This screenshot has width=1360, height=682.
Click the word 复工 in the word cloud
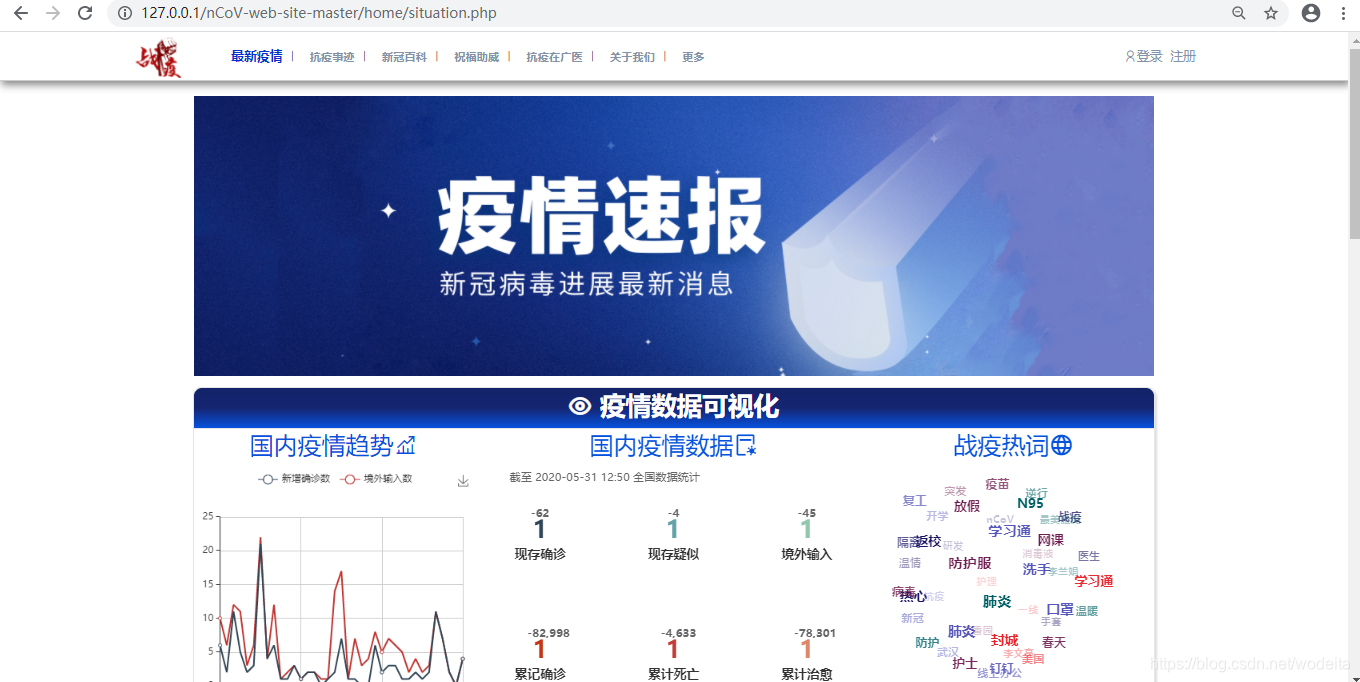coord(914,501)
